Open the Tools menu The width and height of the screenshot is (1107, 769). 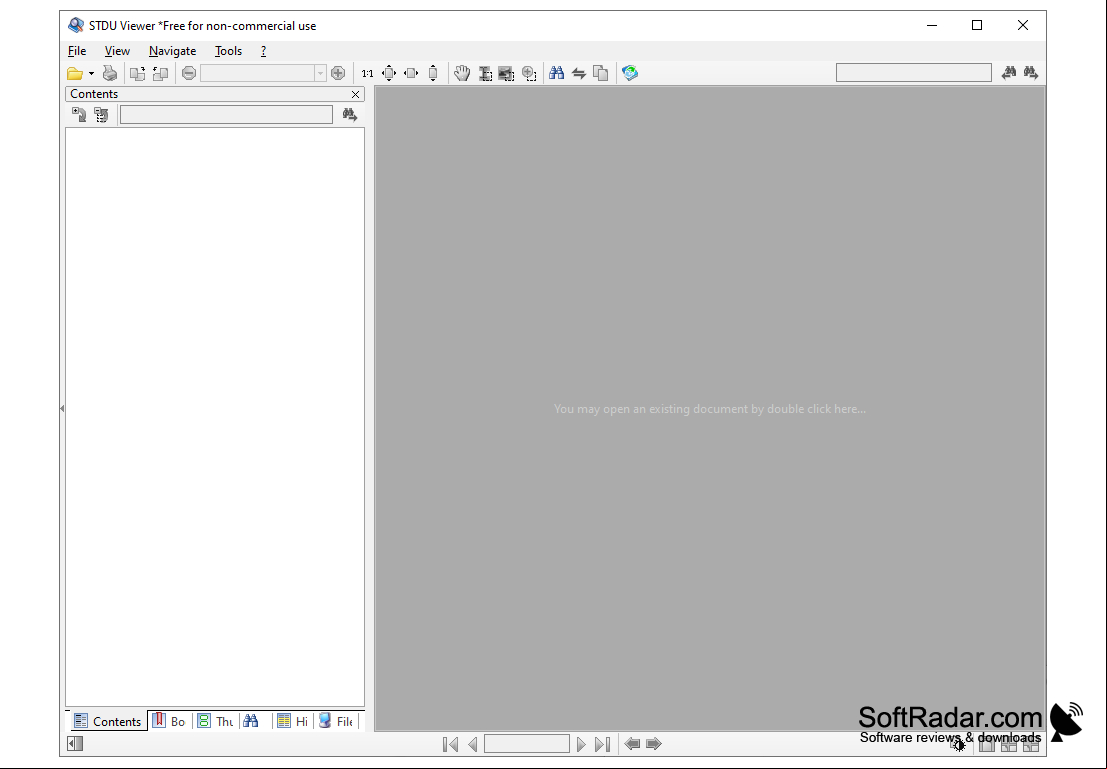click(228, 51)
